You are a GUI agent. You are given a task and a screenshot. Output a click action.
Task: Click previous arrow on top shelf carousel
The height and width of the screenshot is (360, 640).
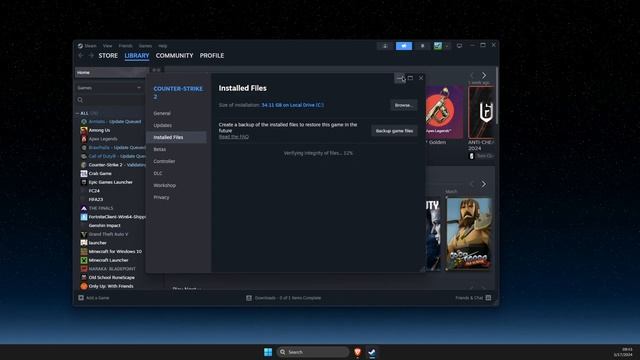[x=472, y=76]
